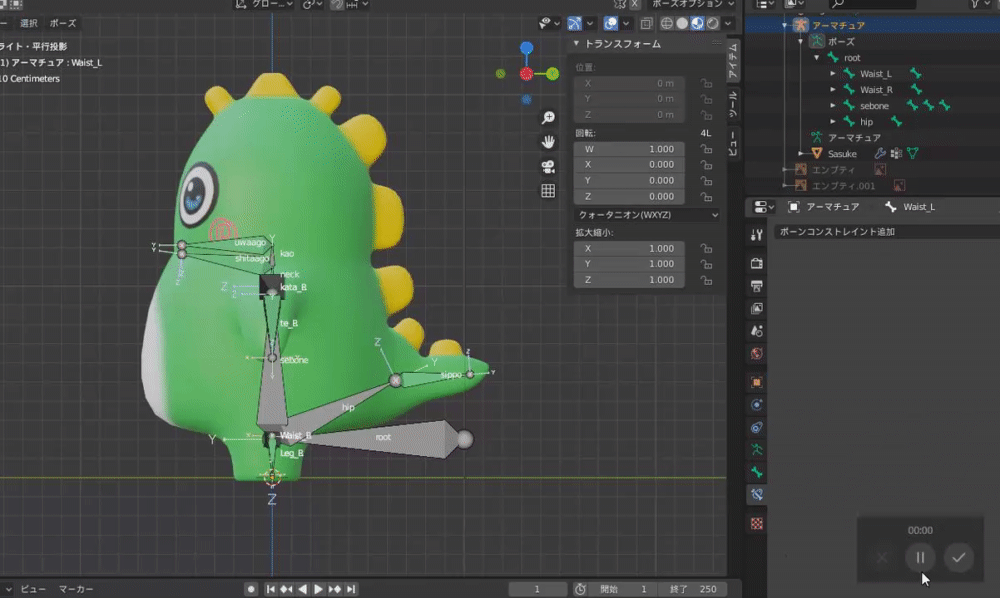Toggle the X-ray display button
The image size is (1000, 598).
647,23
